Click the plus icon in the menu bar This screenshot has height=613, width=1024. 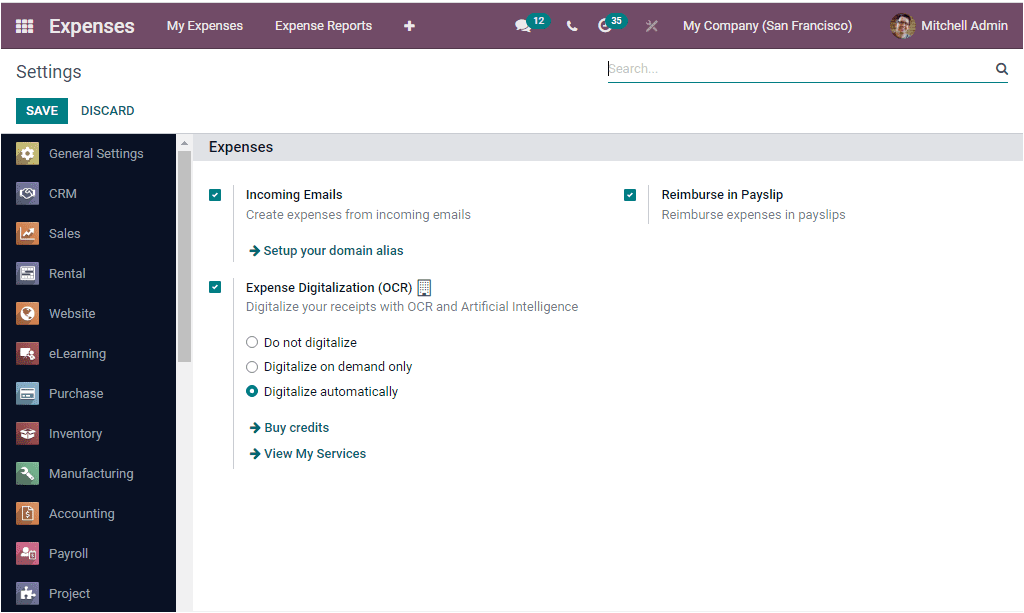pos(409,25)
